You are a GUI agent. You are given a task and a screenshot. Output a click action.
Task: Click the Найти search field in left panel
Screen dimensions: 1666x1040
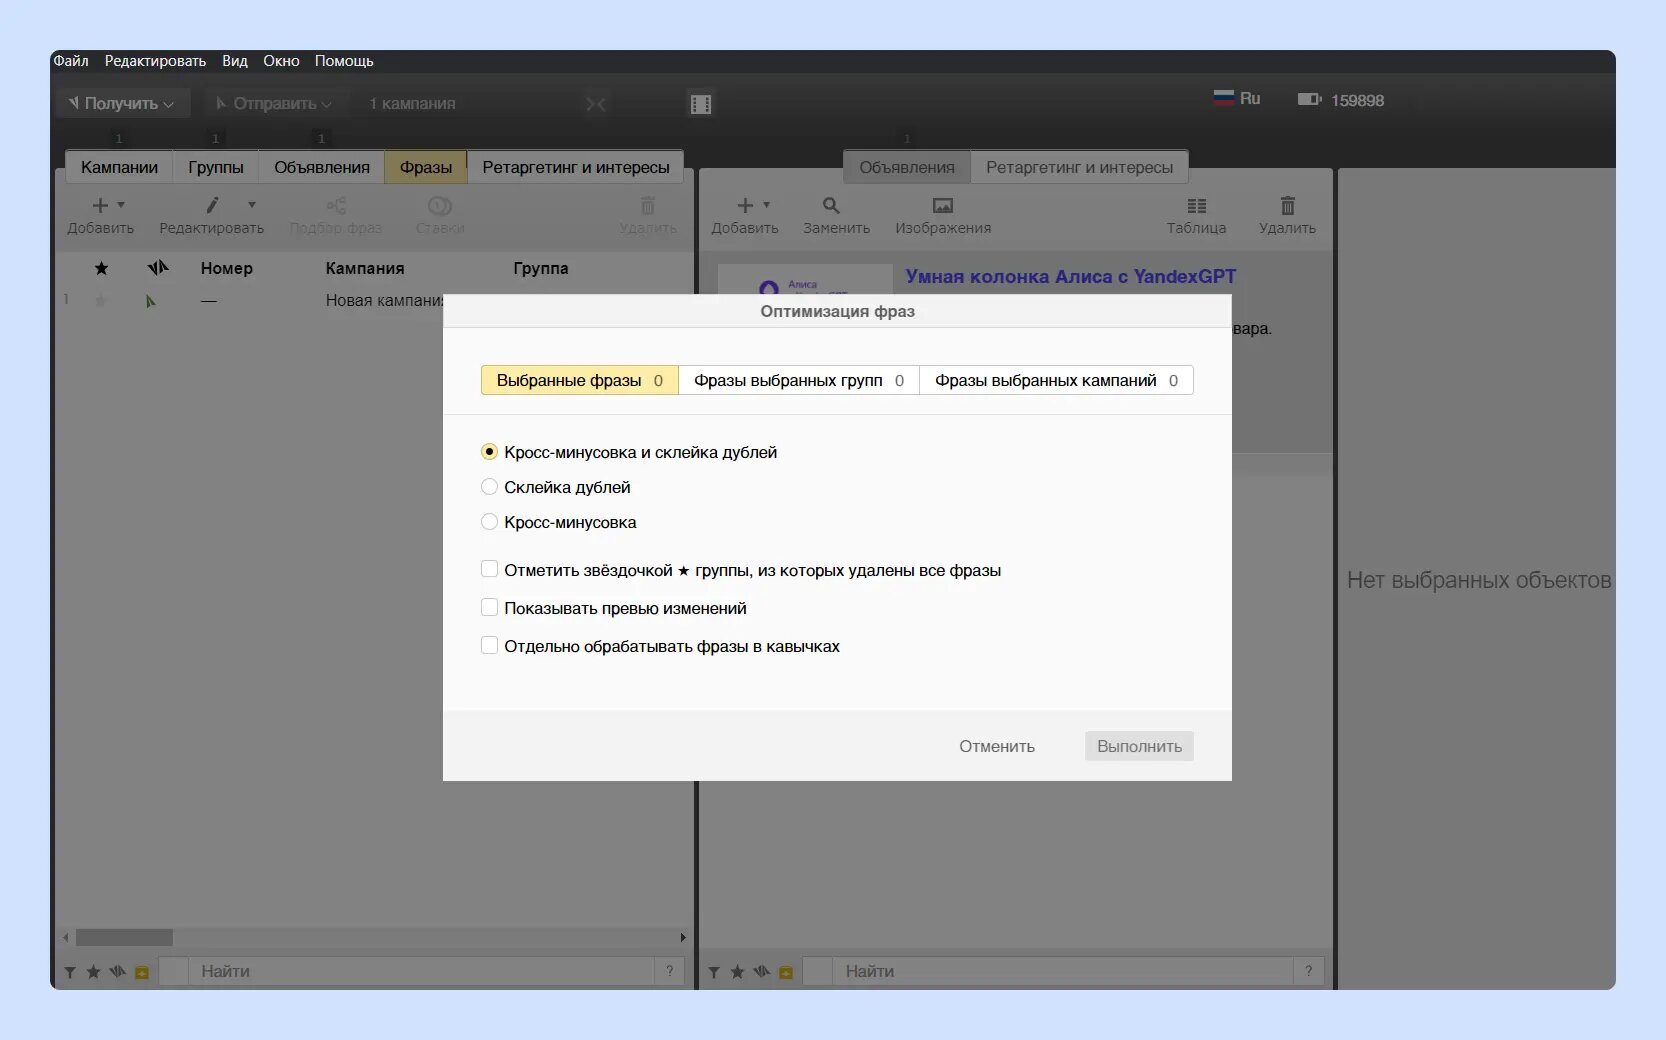420,971
